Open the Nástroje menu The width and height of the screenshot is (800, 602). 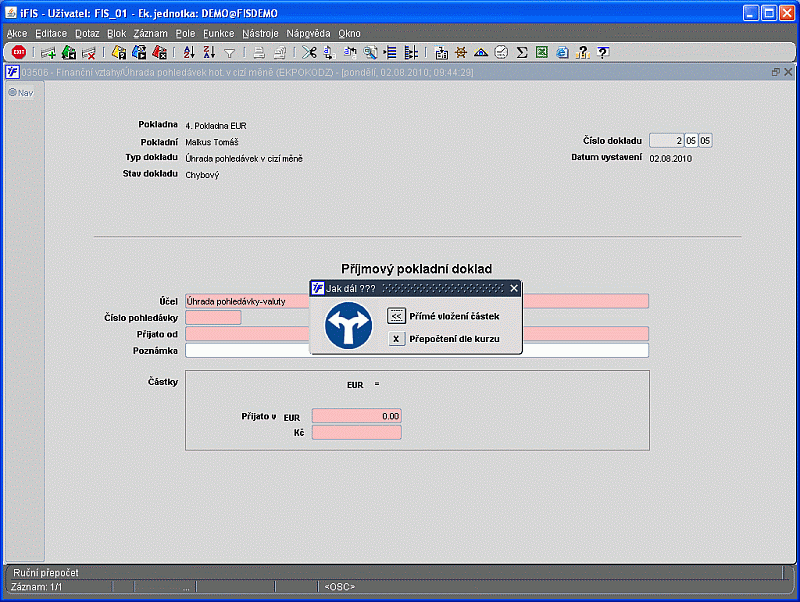click(260, 33)
